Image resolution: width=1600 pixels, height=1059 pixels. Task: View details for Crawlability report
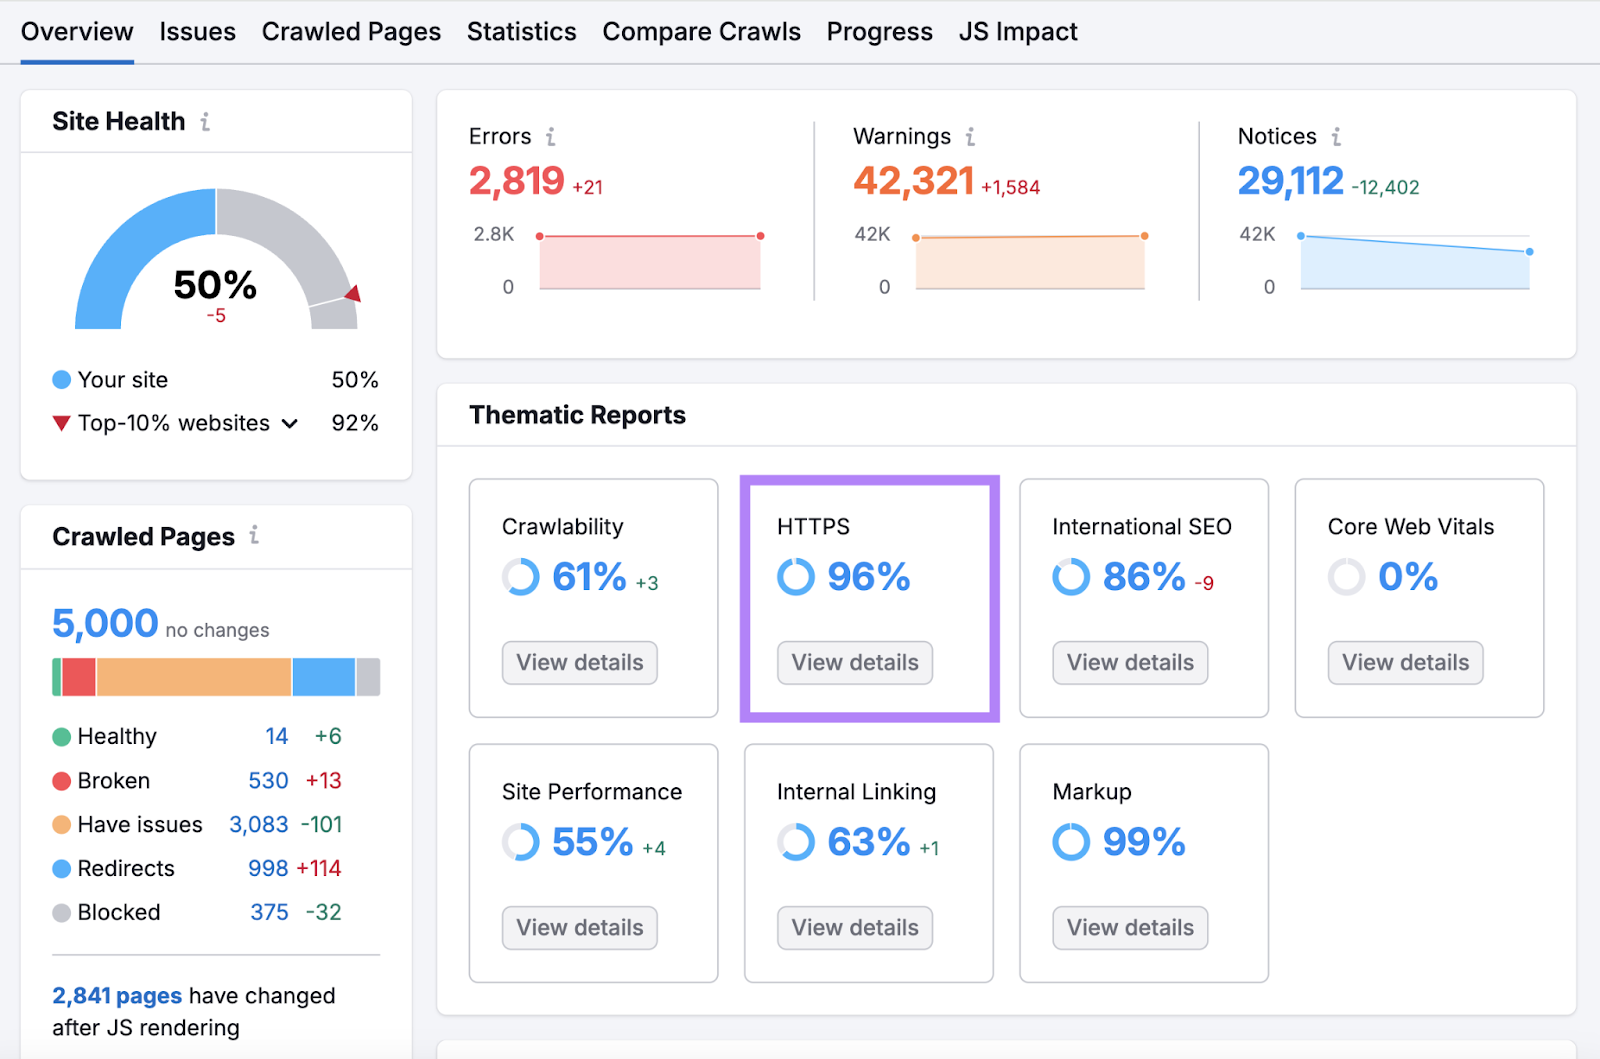coord(580,663)
